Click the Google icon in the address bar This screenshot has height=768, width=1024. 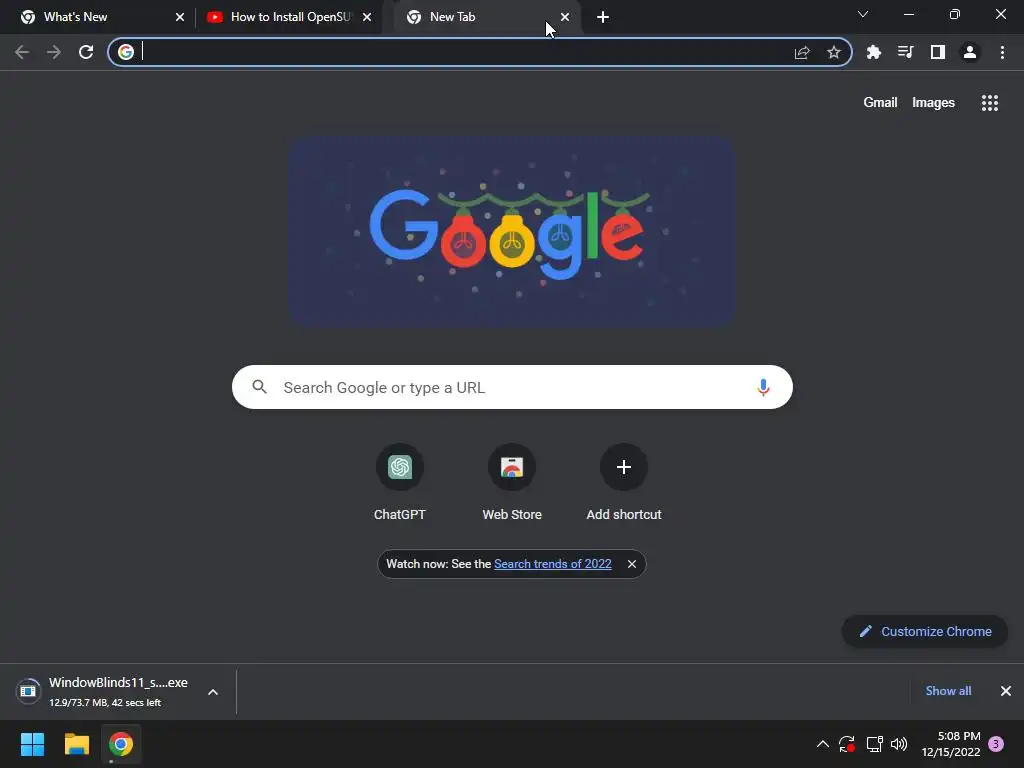[126, 52]
